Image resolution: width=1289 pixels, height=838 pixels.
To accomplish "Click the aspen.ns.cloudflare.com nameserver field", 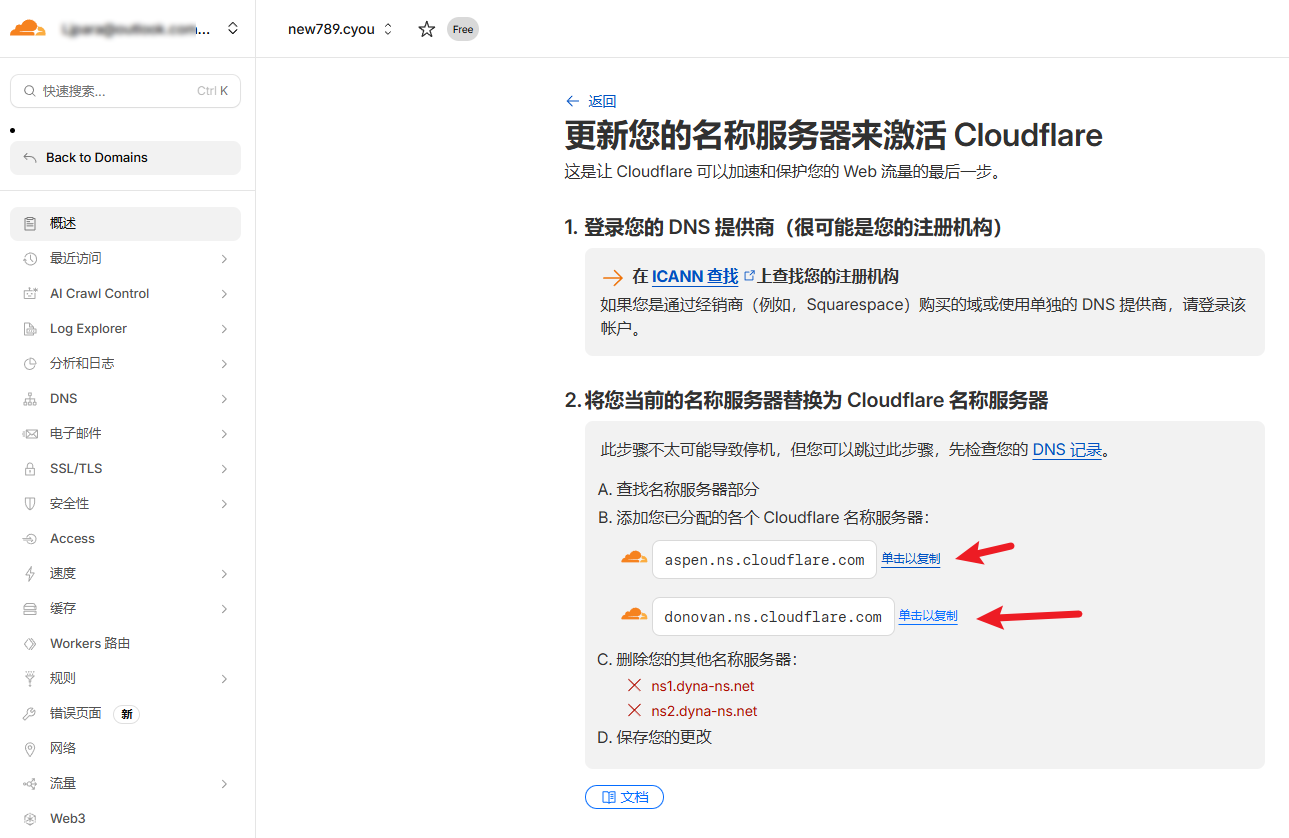I will coord(764,560).
